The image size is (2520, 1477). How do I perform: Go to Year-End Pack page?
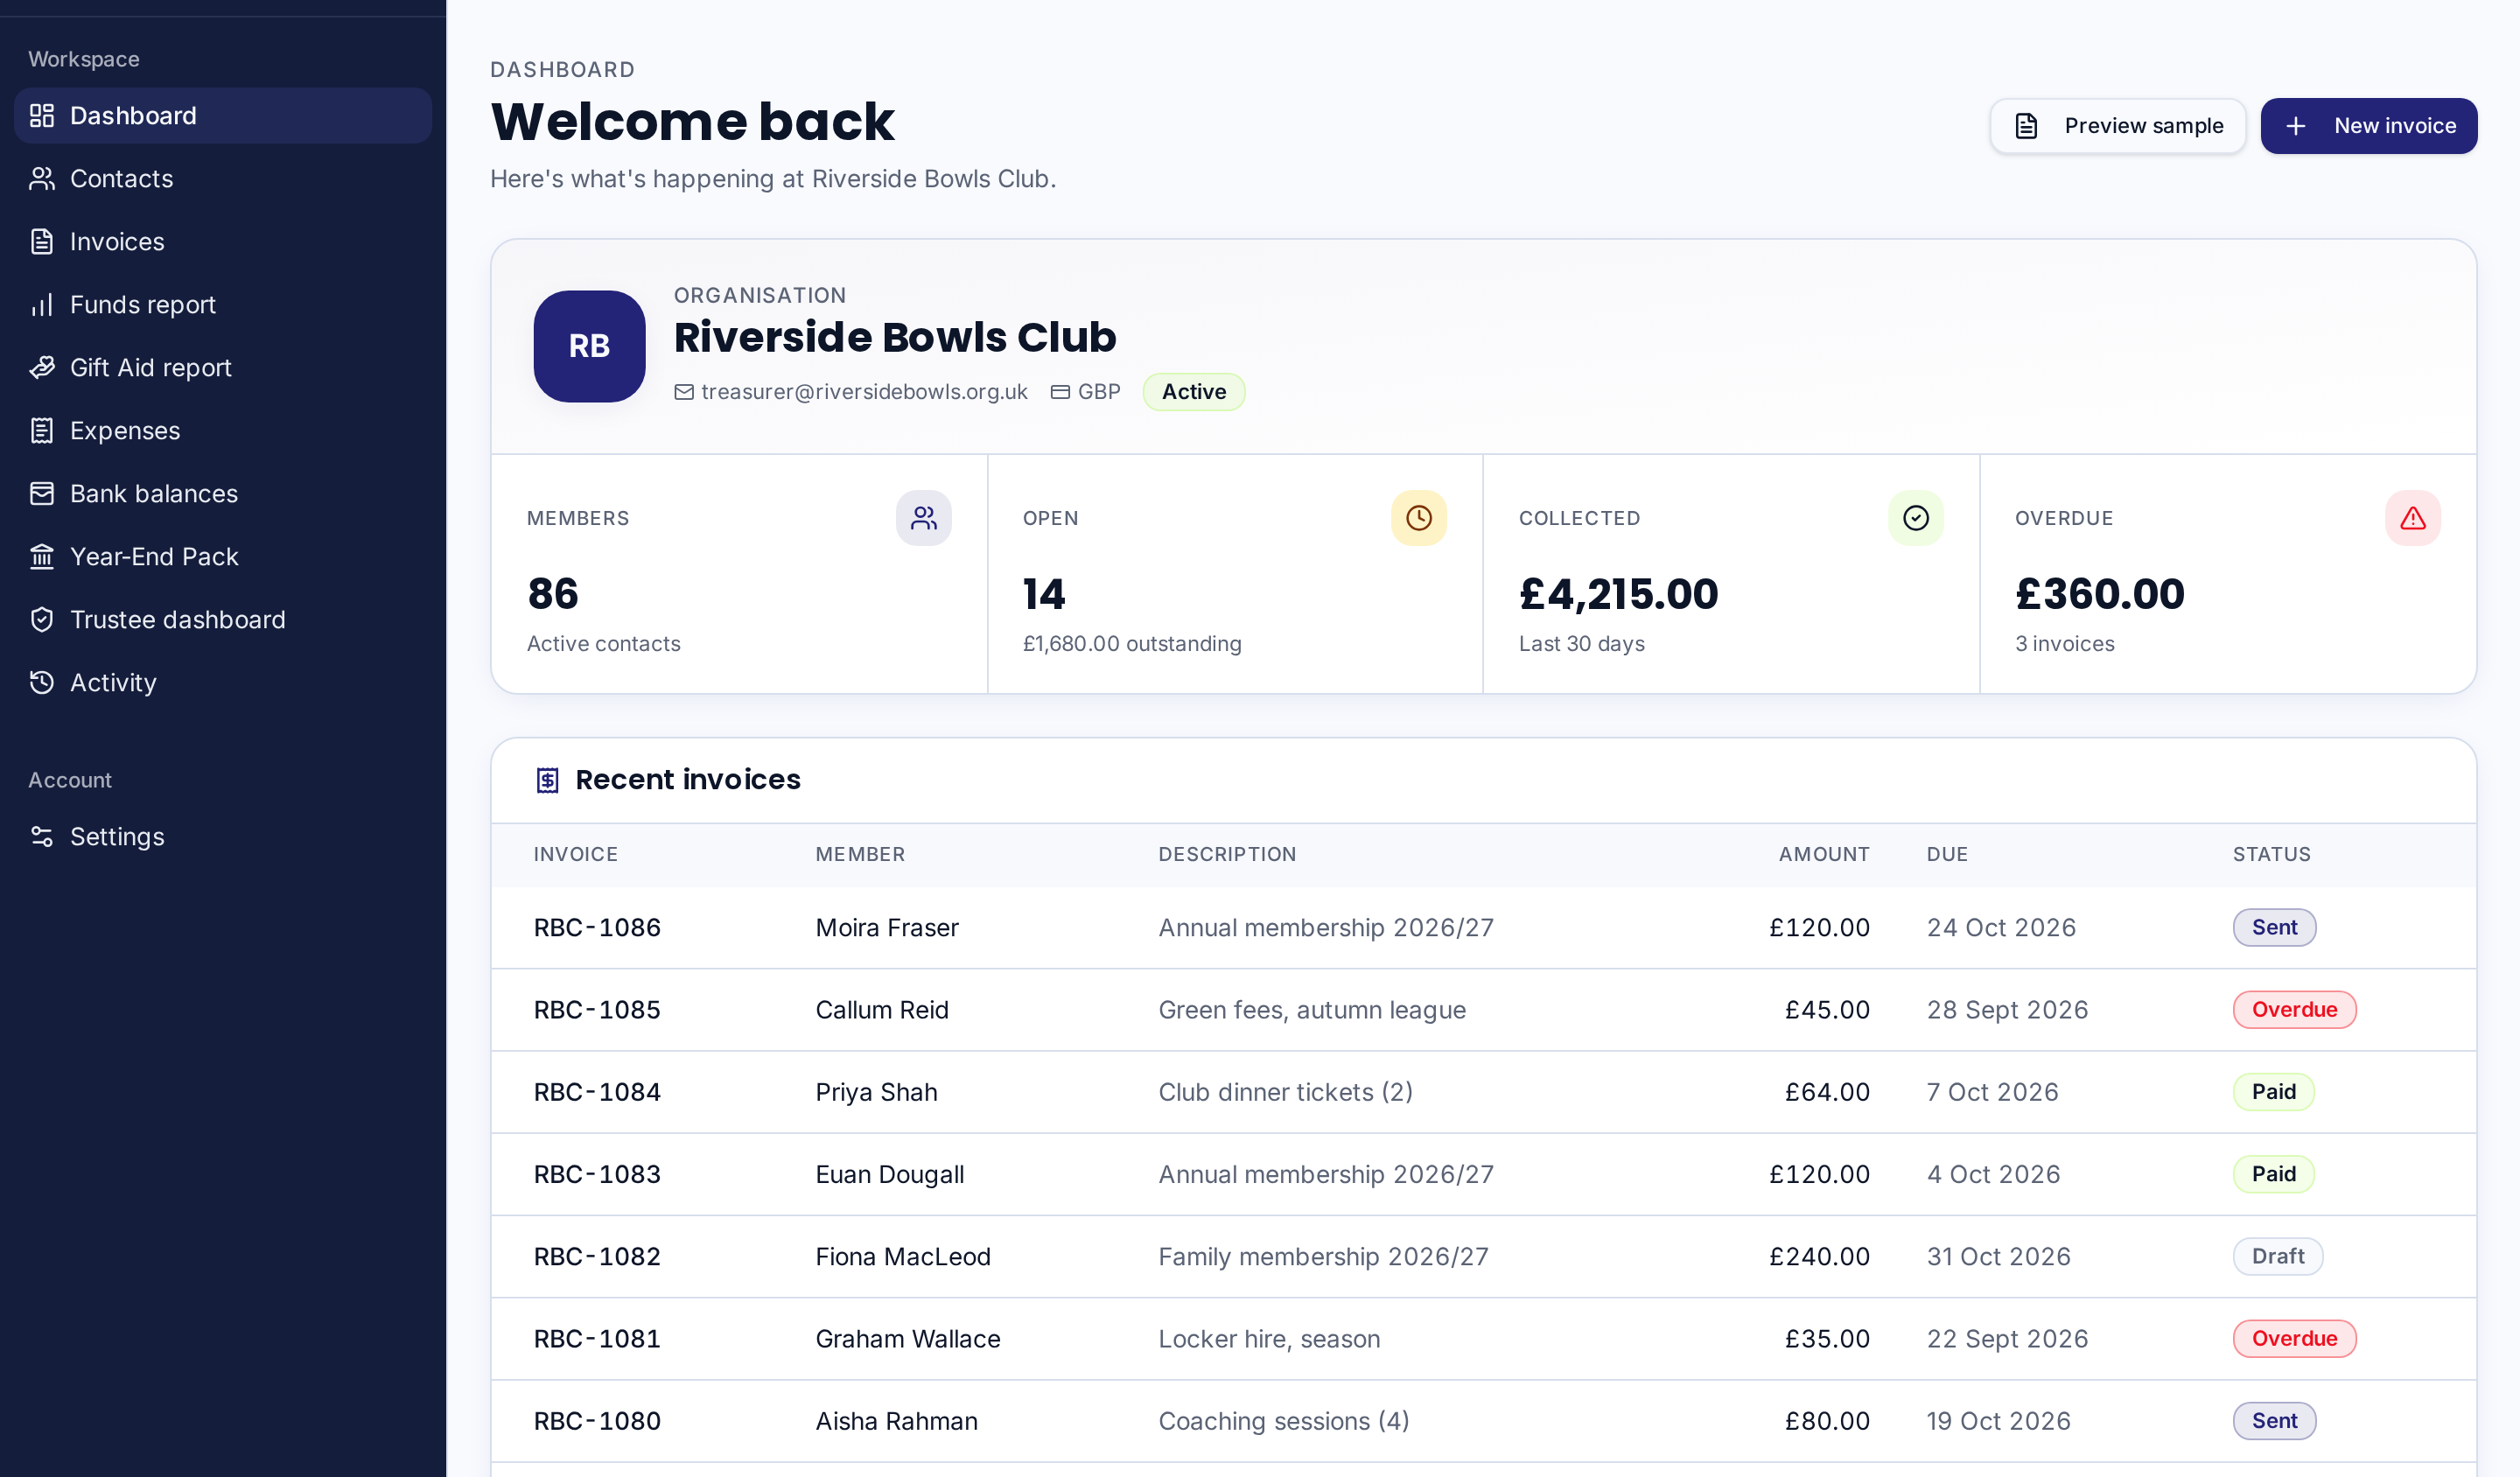click(222, 557)
